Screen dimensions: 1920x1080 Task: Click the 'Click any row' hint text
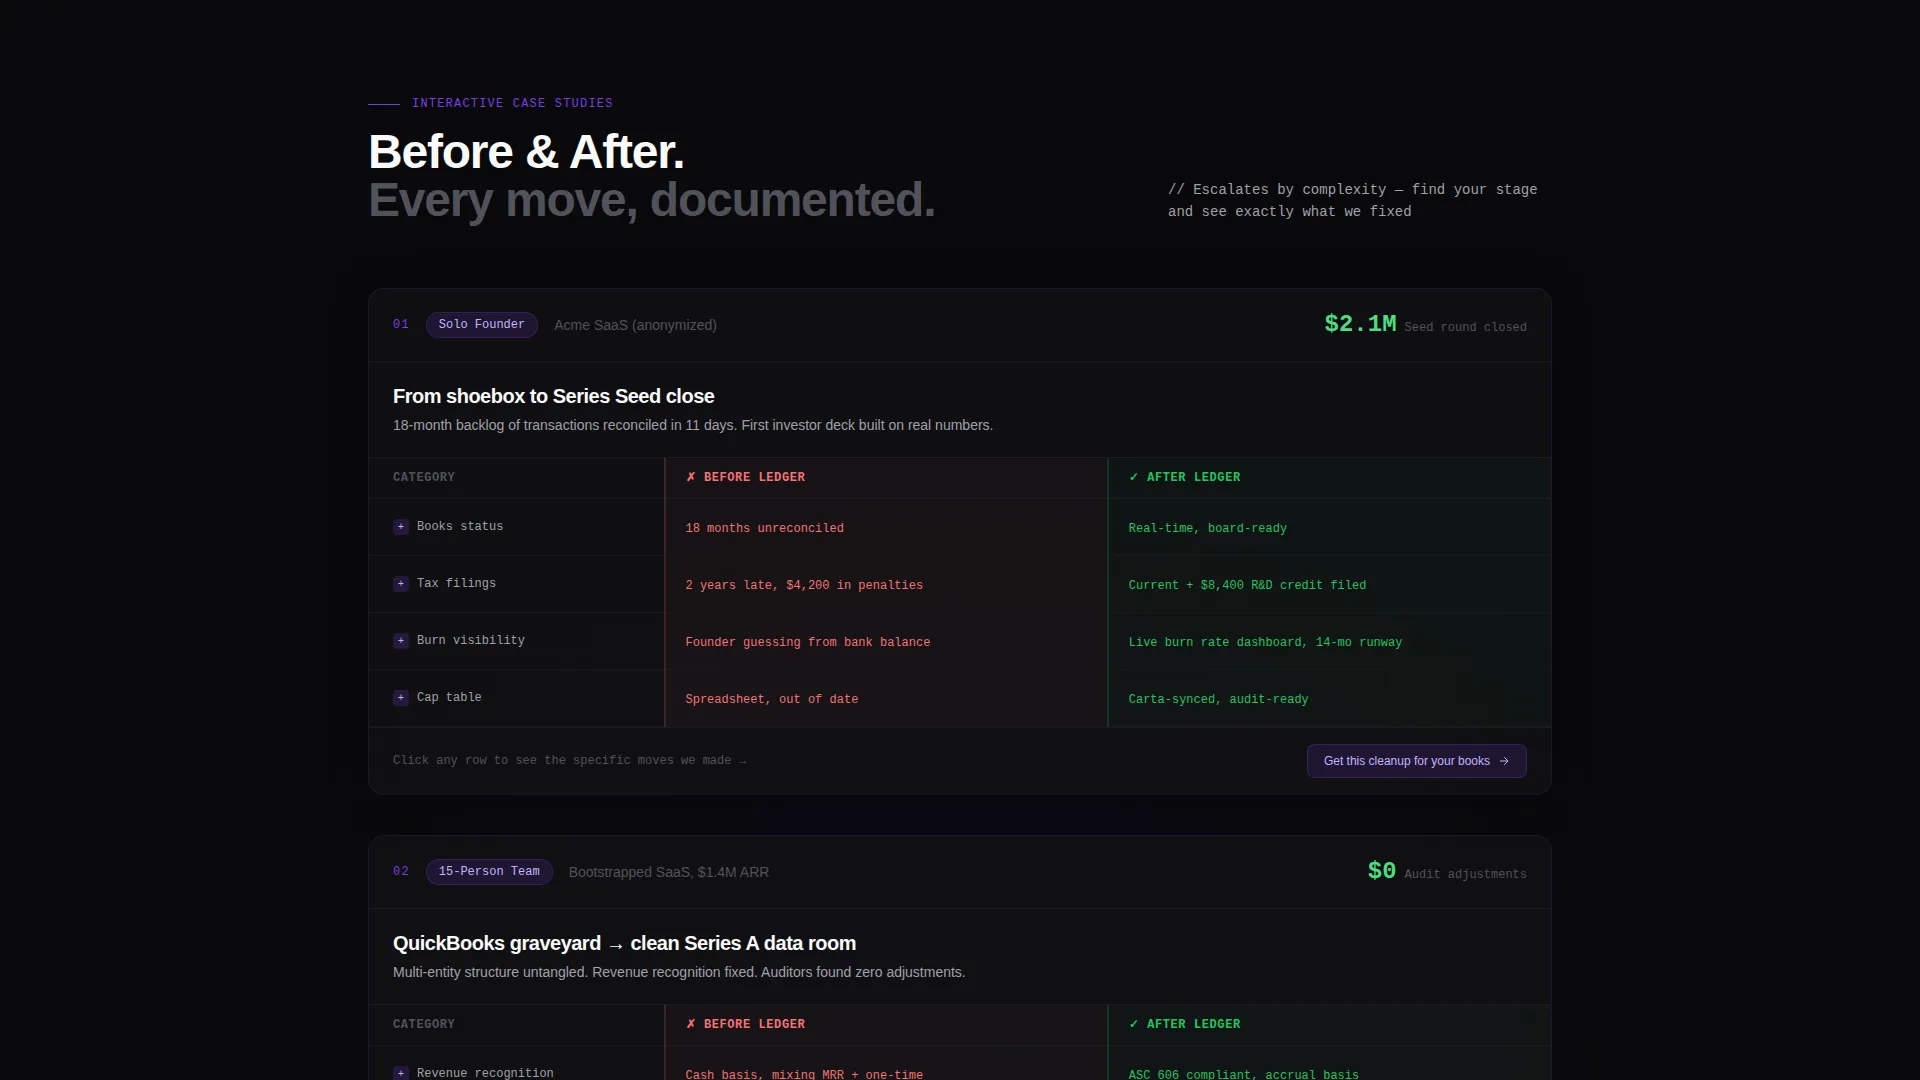[569, 760]
